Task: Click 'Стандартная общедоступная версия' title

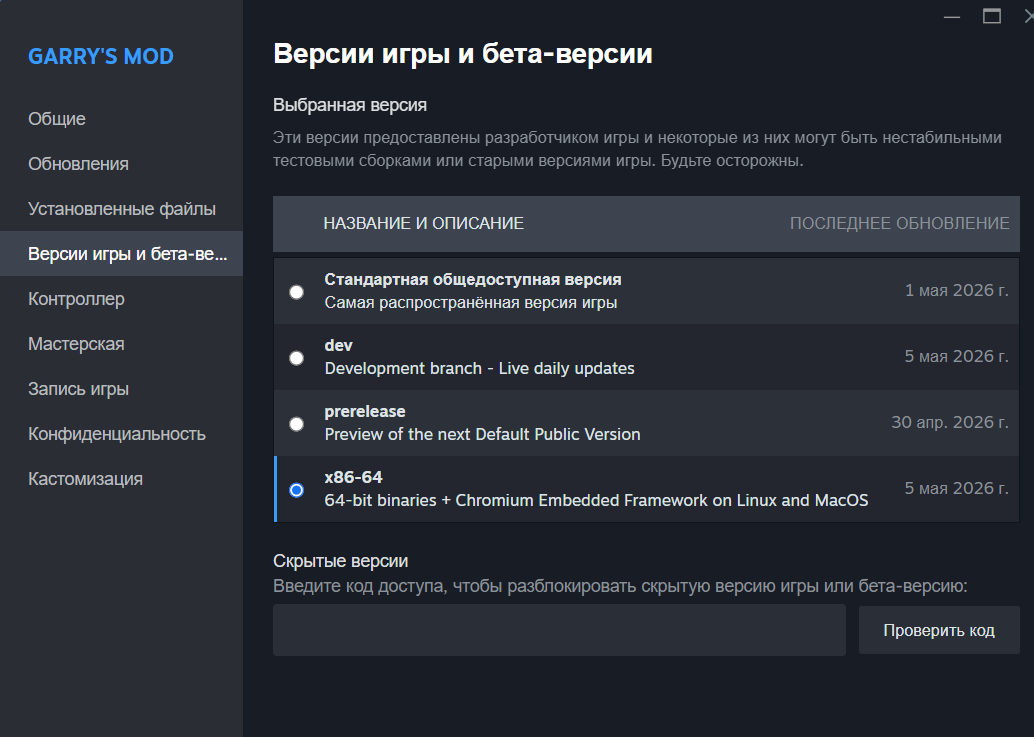Action: (473, 280)
